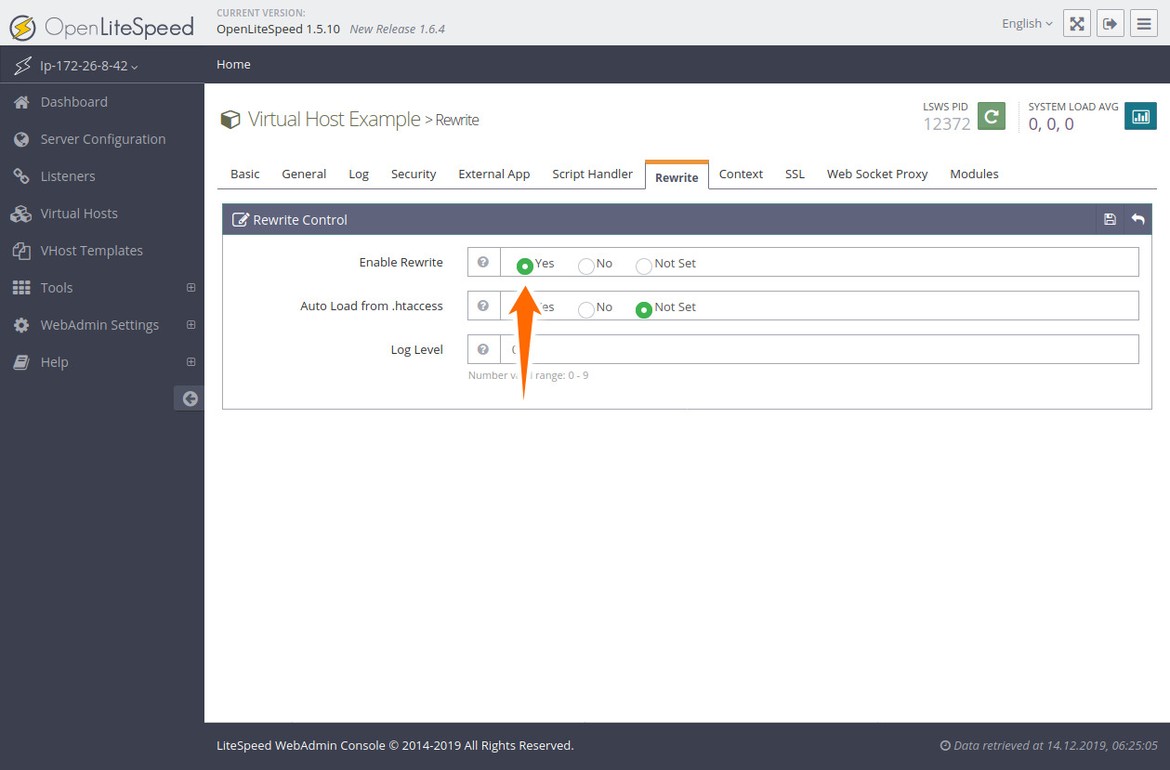The height and width of the screenshot is (770, 1170).
Task: Select Not Set for Auto Load from .htaccess
Action: tap(644, 309)
